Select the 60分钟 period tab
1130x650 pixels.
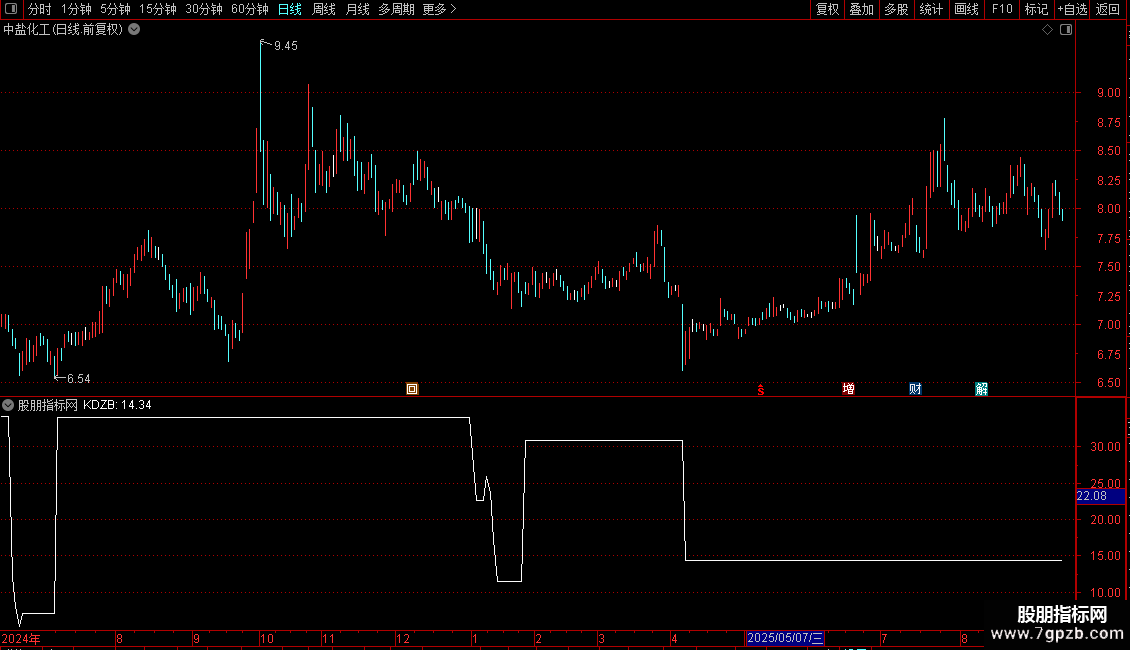point(249,9)
